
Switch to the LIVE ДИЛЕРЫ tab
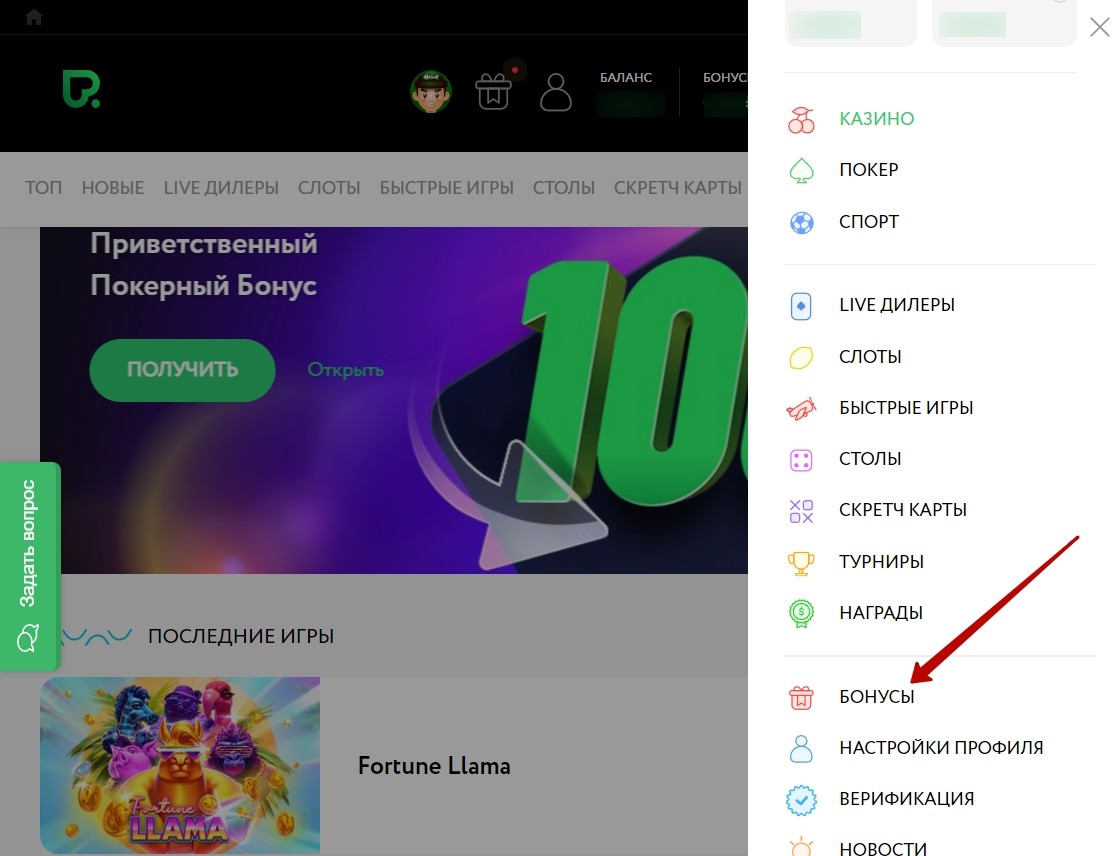coord(221,187)
